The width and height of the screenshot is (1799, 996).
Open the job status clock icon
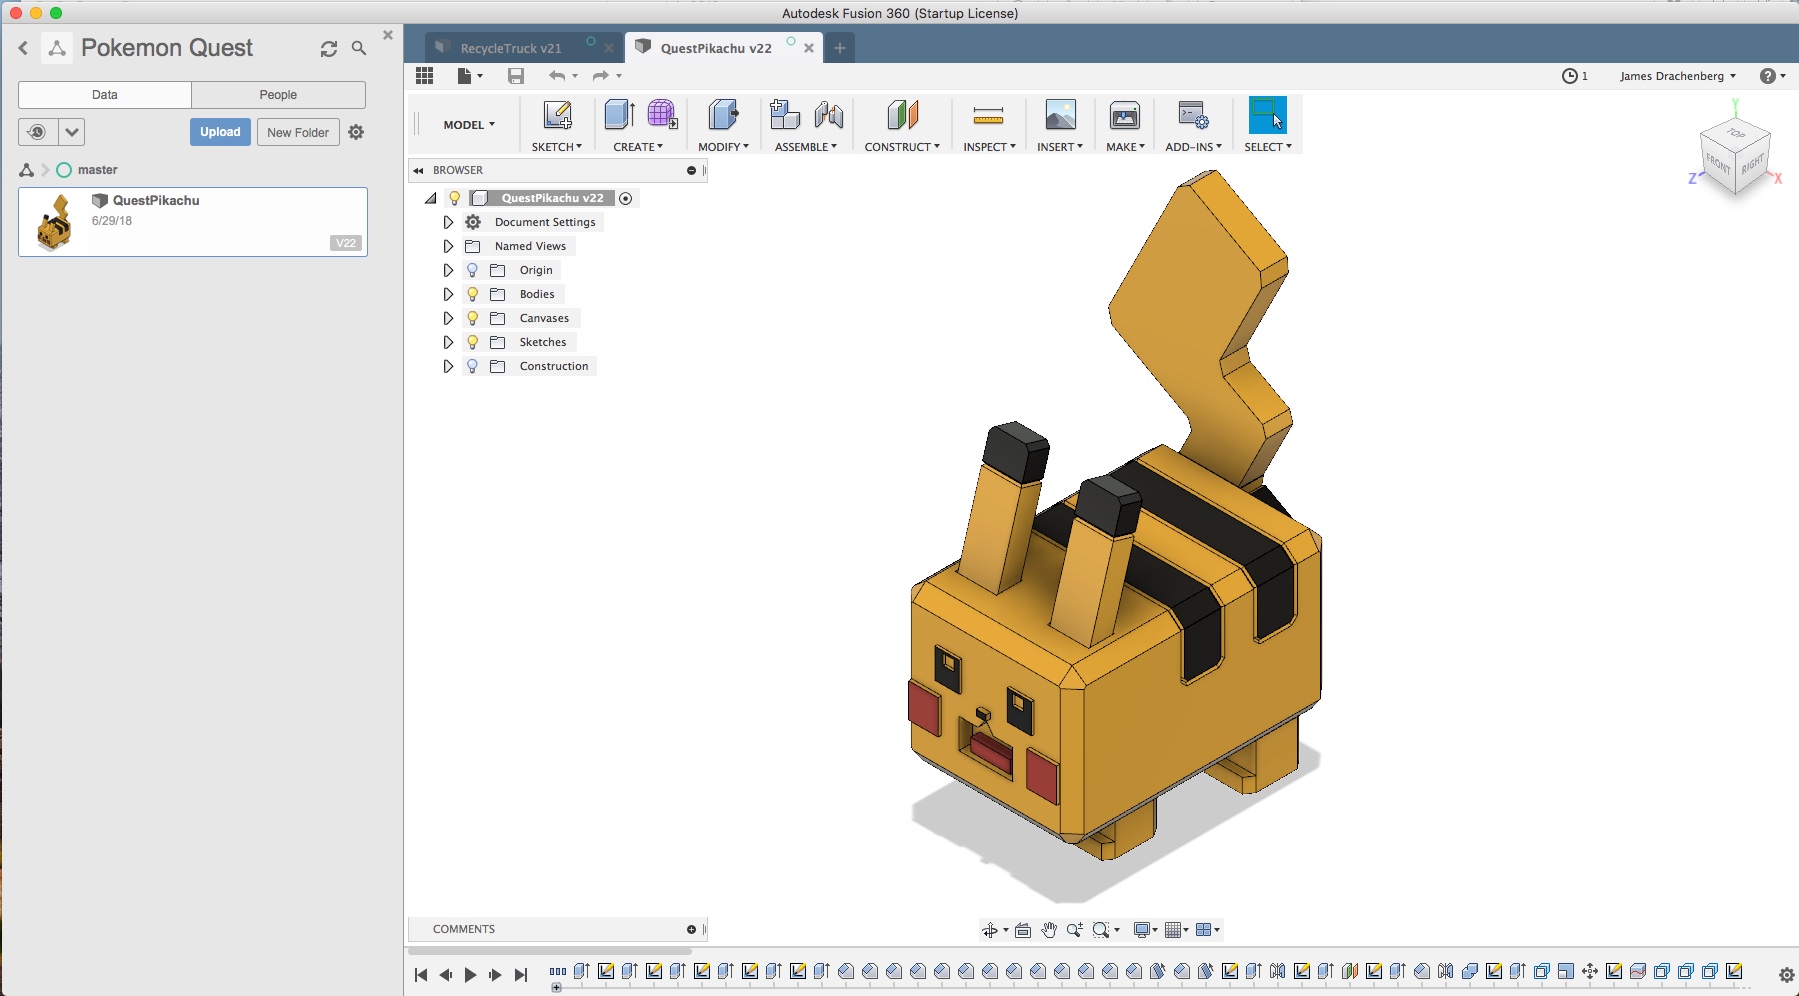click(x=1570, y=76)
